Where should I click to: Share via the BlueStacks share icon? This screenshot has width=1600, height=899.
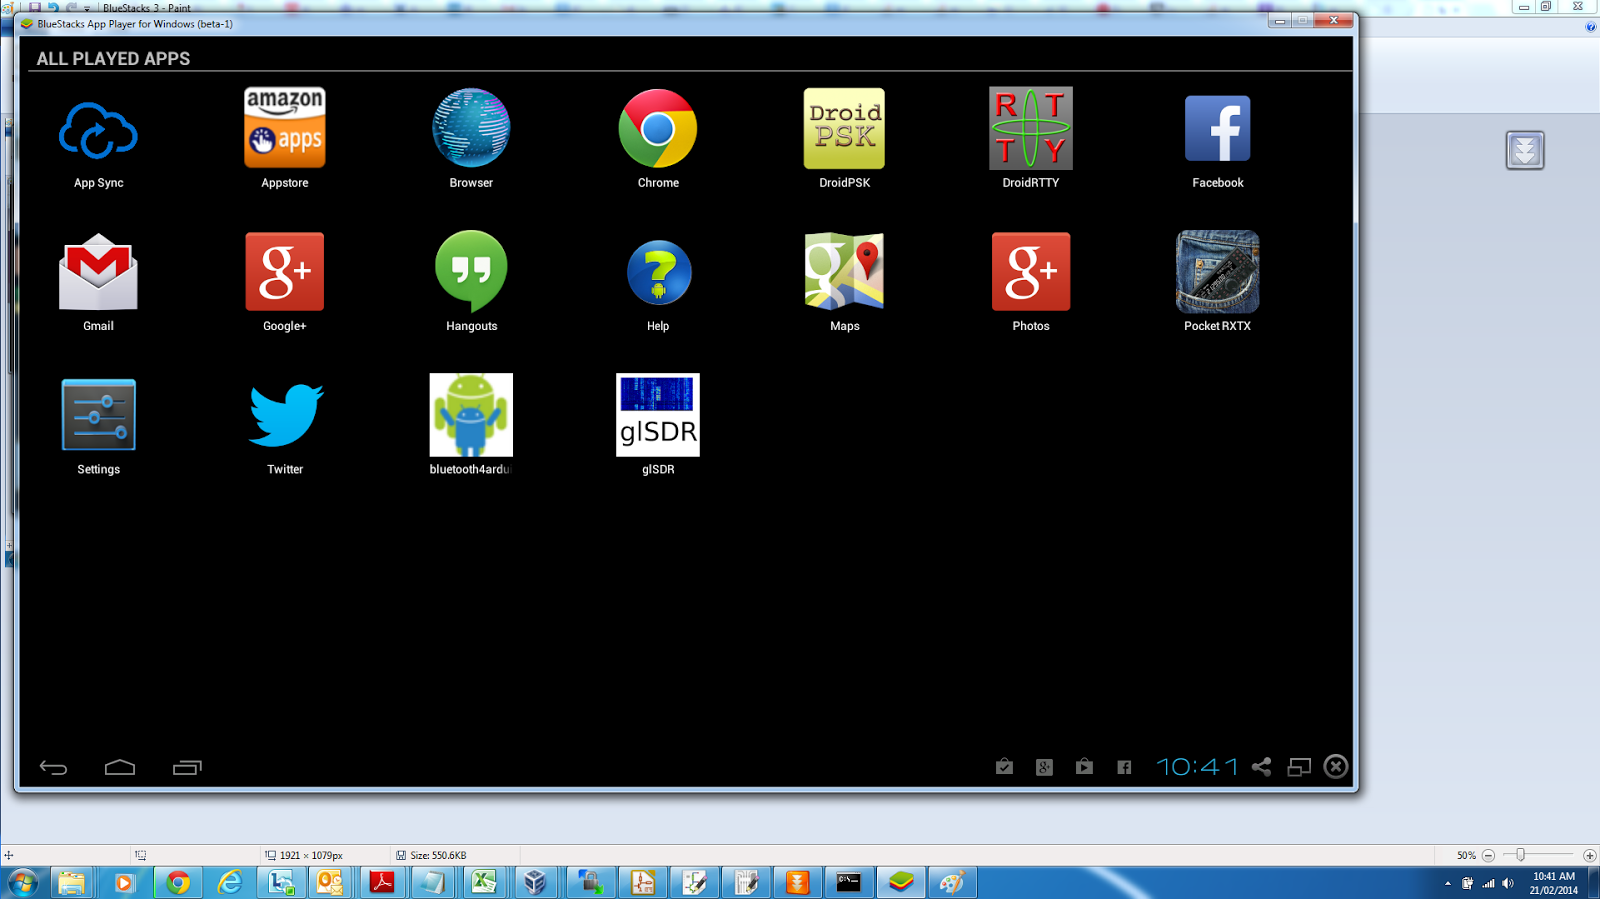1262,767
